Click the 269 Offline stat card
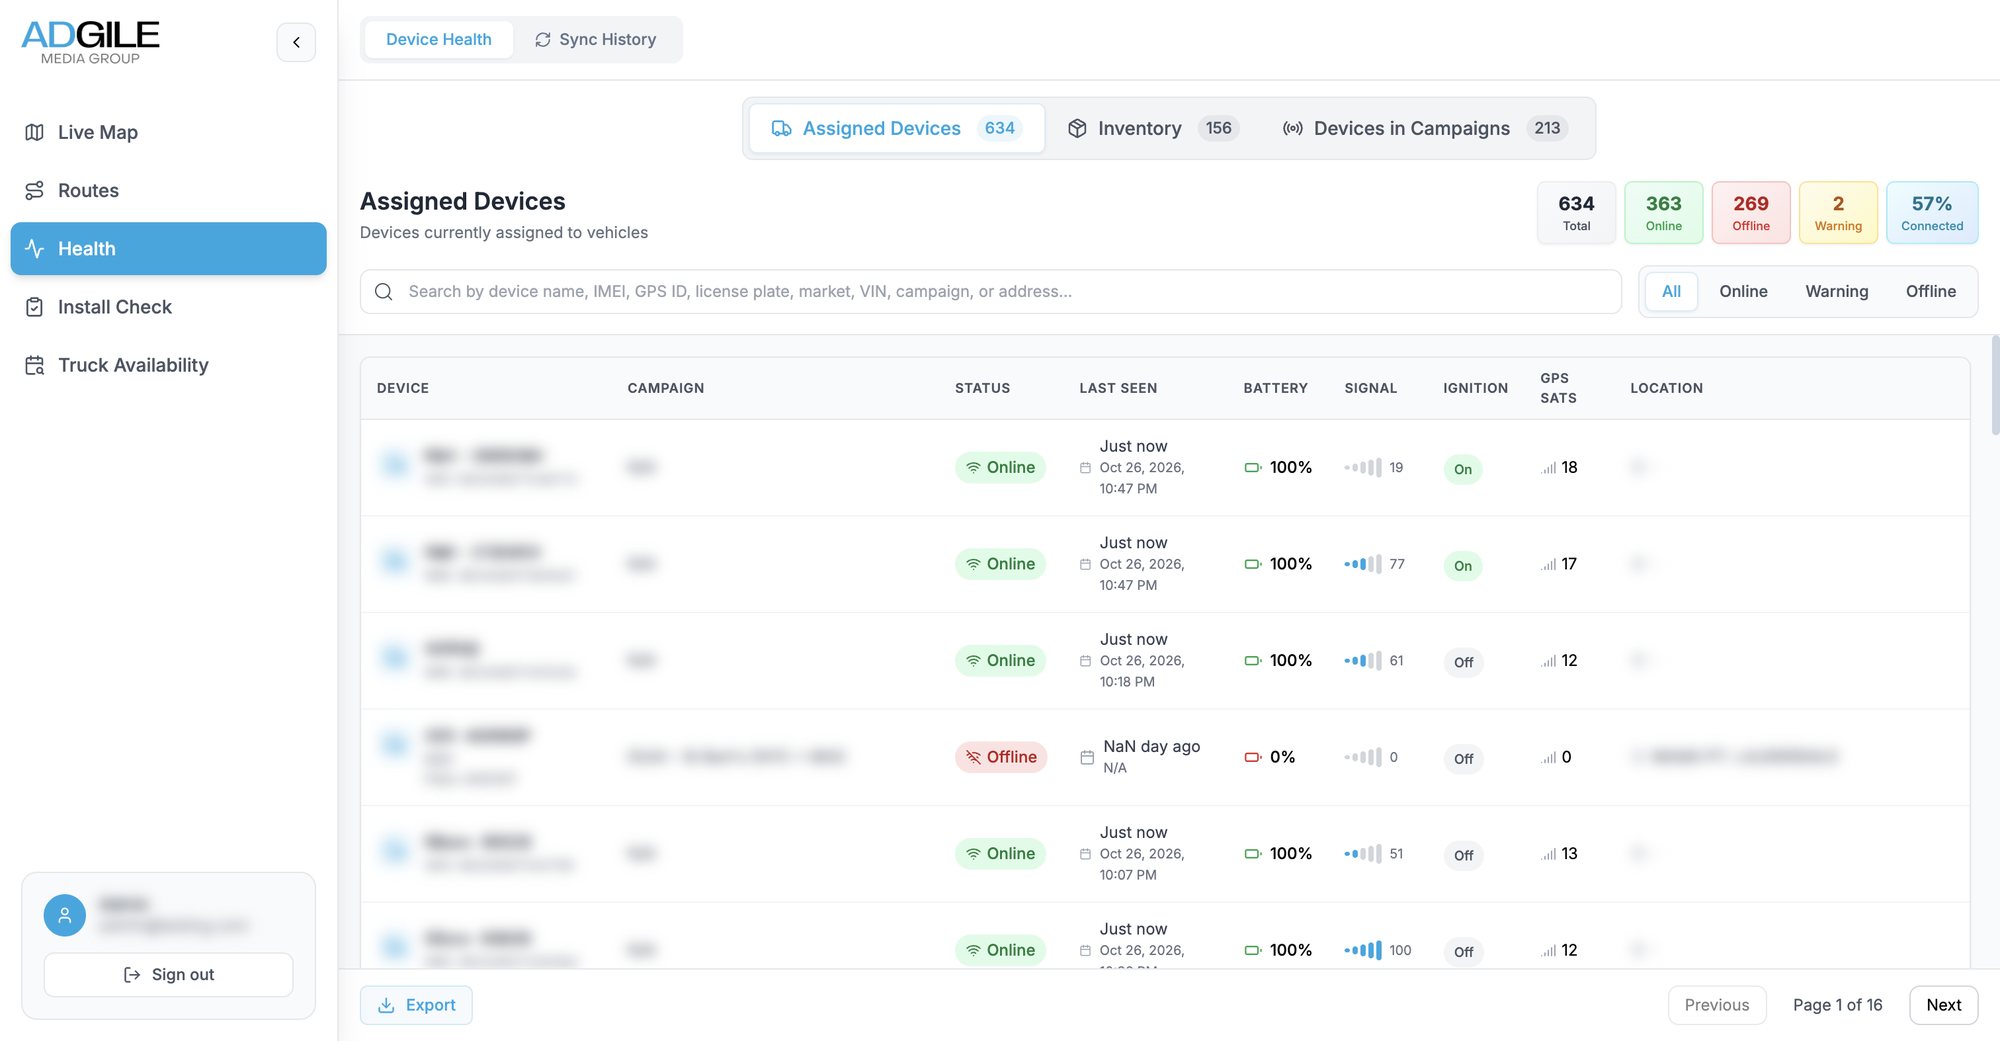 [1751, 213]
